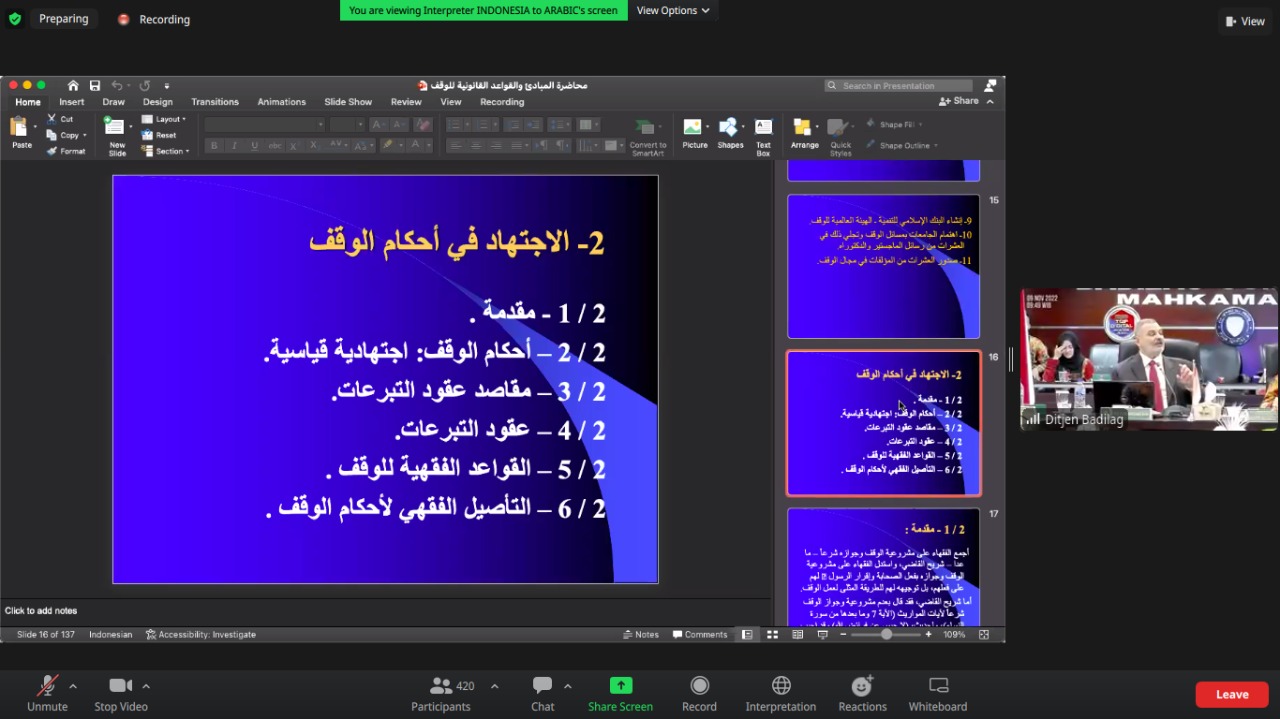This screenshot has height=719, width=1280.
Task: Open the Copy dropdown arrow
Action: coord(84,135)
